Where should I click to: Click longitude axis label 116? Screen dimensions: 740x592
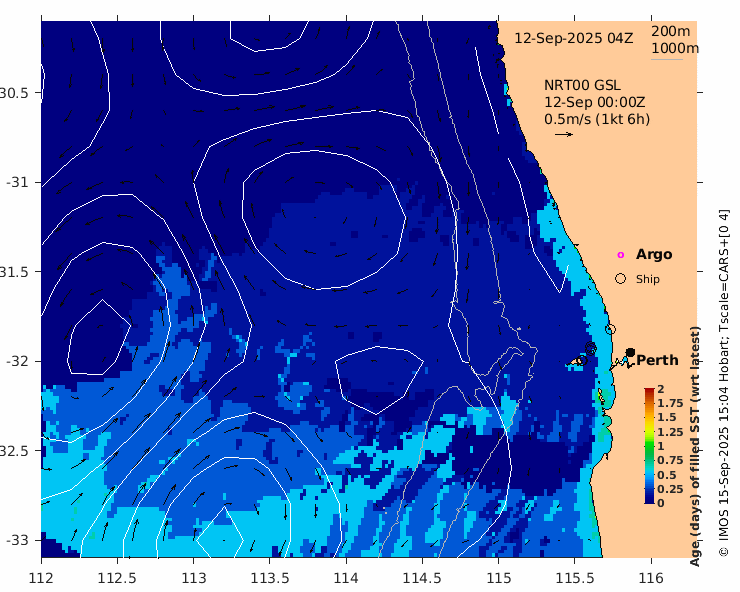pos(651,578)
